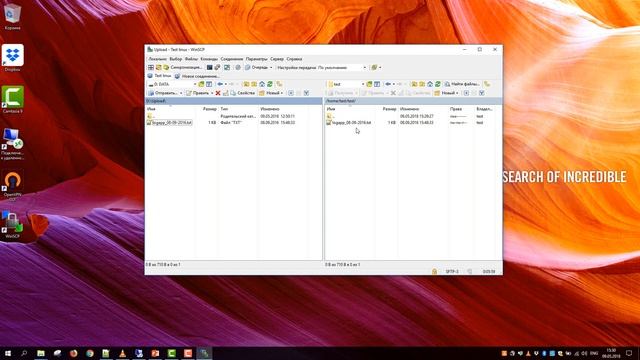Click the preferences gear icon

click(x=238, y=67)
